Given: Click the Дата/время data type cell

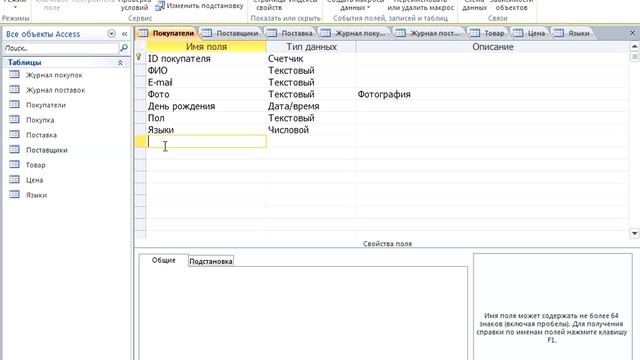Looking at the screenshot, I should (311, 106).
